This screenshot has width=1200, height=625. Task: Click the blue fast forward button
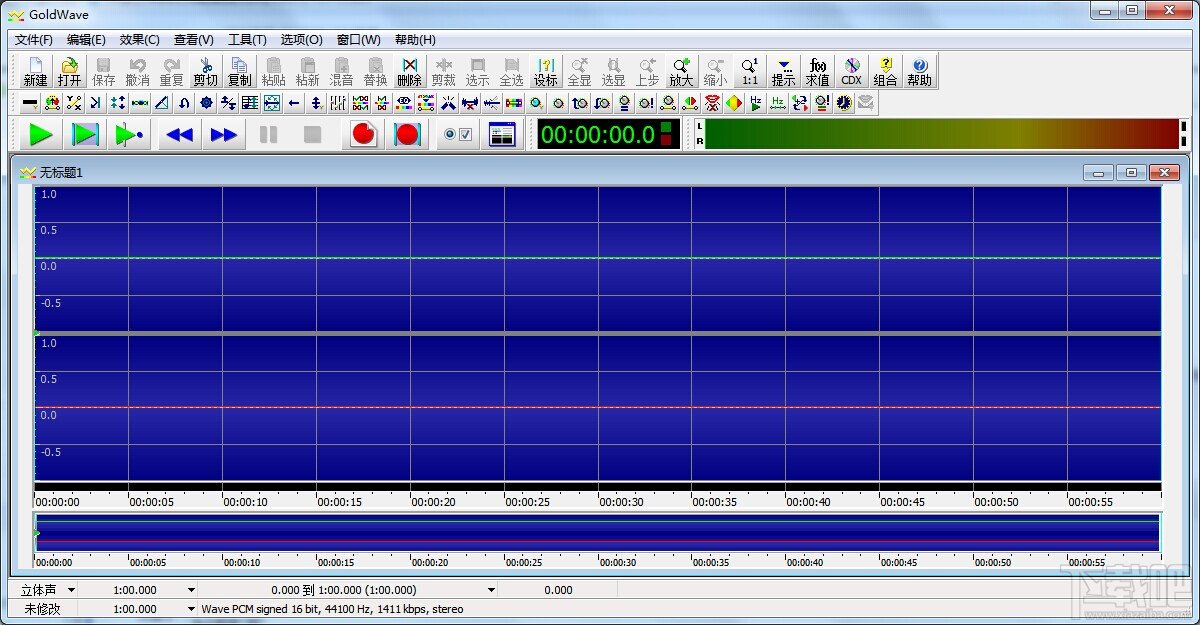(224, 134)
